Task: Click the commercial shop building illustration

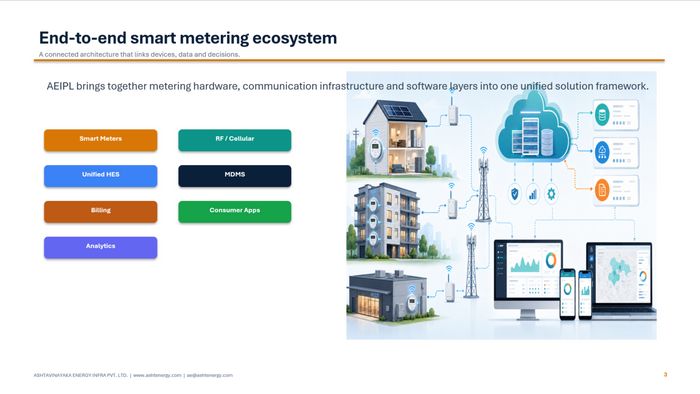Action: click(388, 295)
